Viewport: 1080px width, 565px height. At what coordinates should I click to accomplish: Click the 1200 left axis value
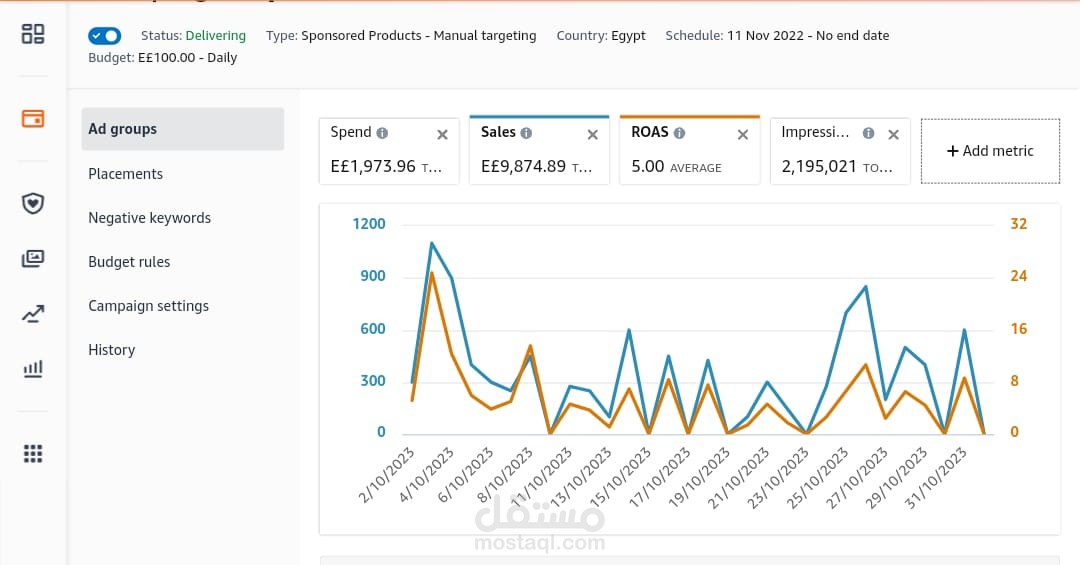(x=369, y=224)
